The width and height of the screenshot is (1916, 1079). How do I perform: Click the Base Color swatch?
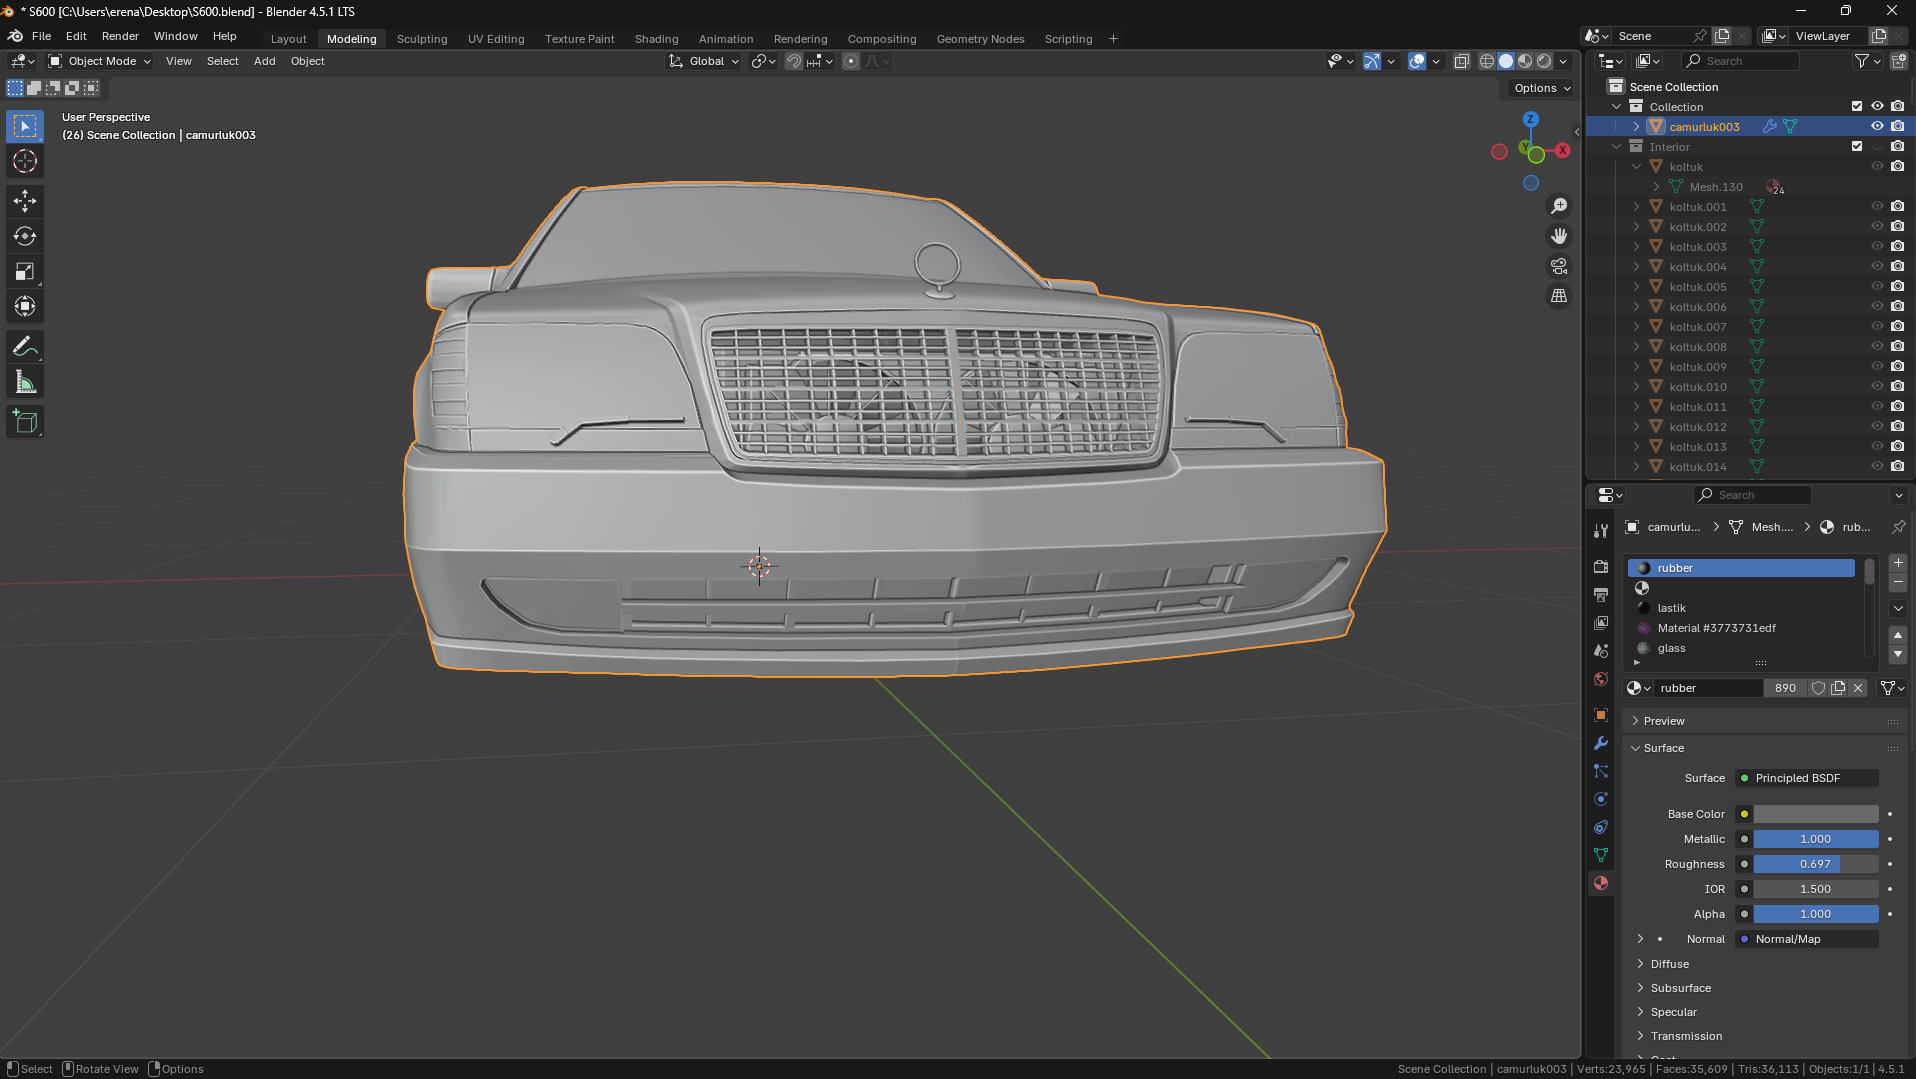tap(1815, 814)
